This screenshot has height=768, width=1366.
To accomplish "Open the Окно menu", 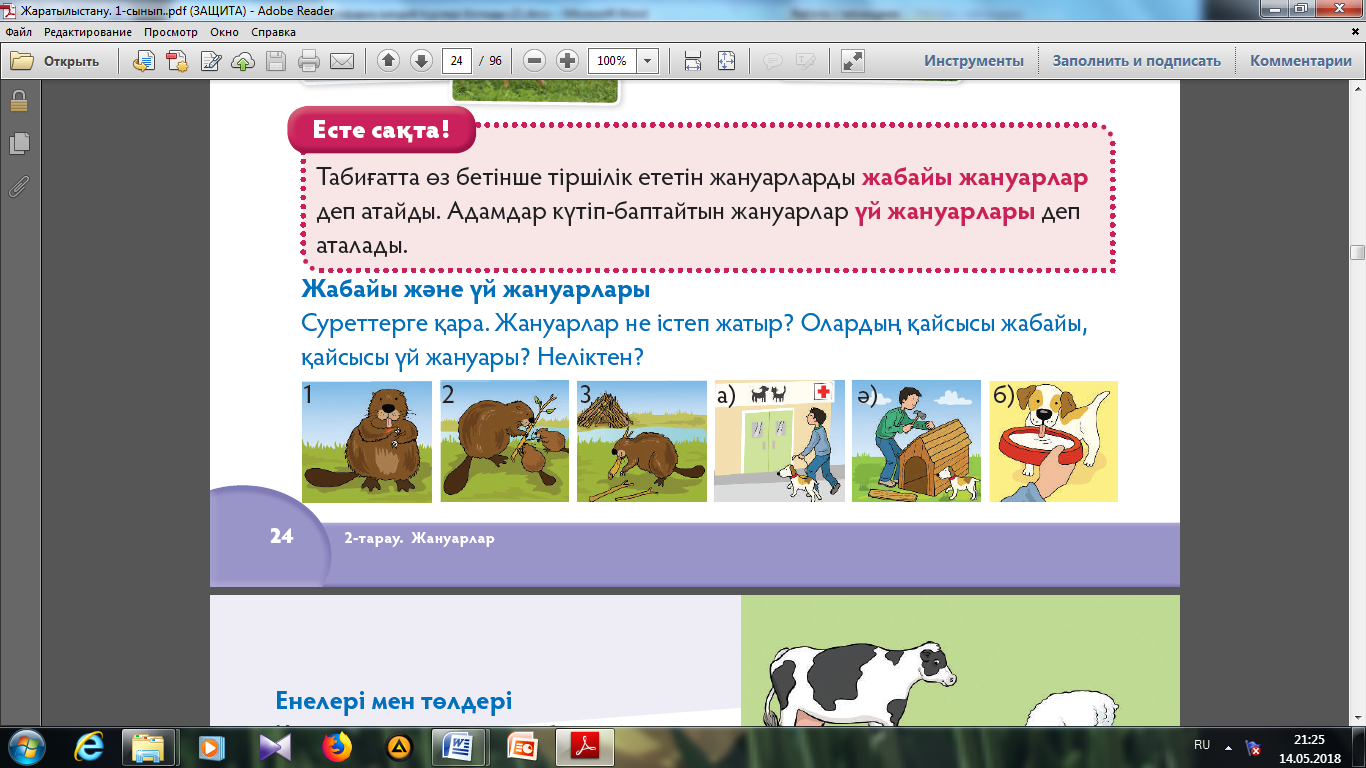I will tap(224, 32).
